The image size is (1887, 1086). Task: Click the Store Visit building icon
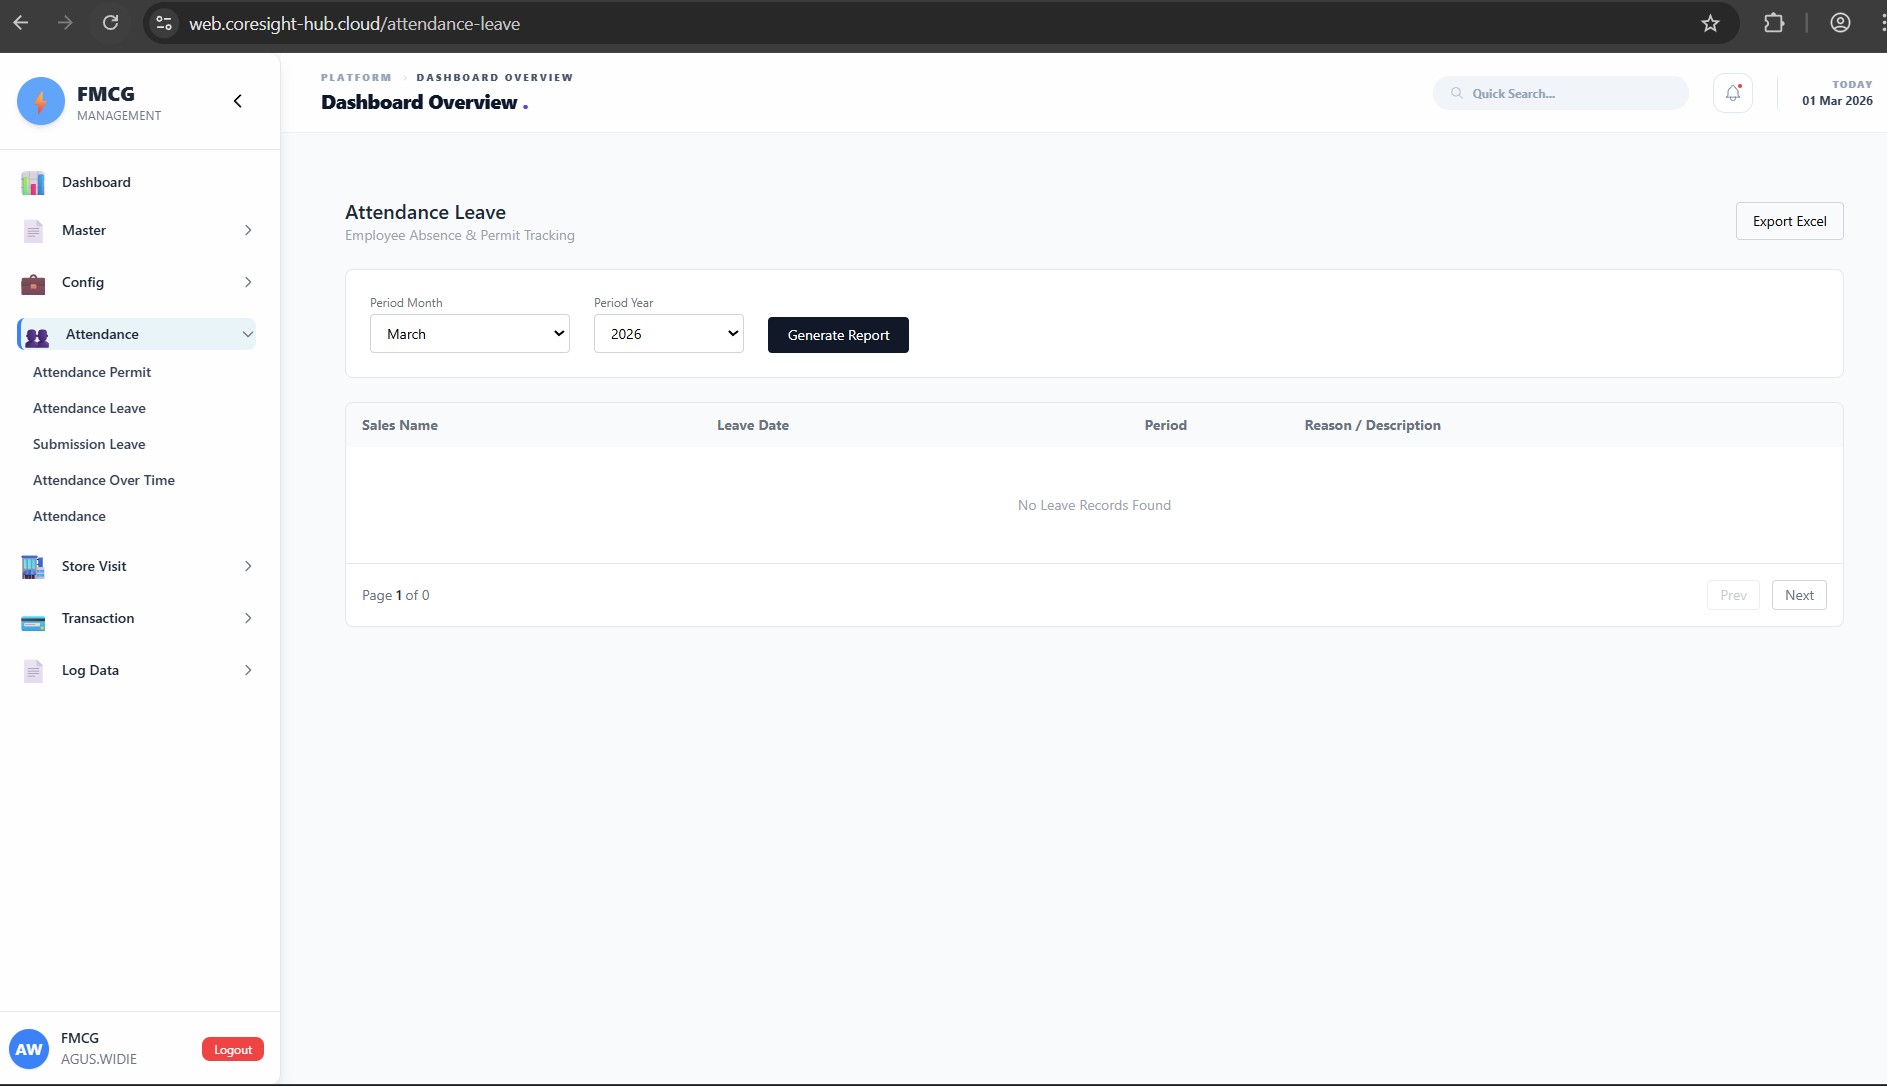(x=33, y=567)
